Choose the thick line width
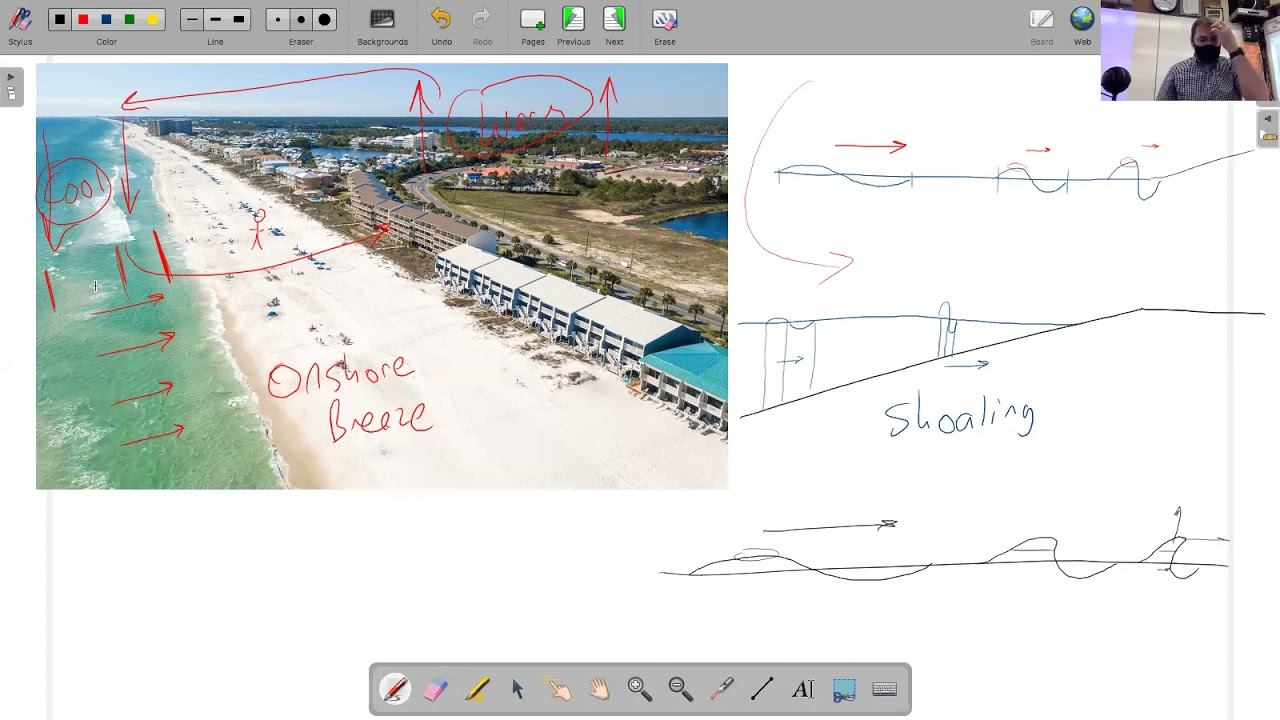1280x720 pixels. tap(238, 19)
